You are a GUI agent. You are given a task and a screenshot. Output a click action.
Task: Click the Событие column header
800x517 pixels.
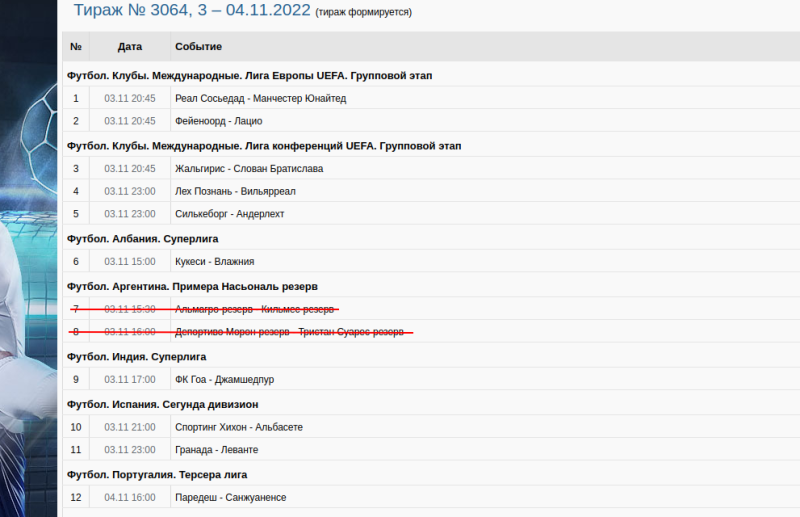[x=198, y=47]
